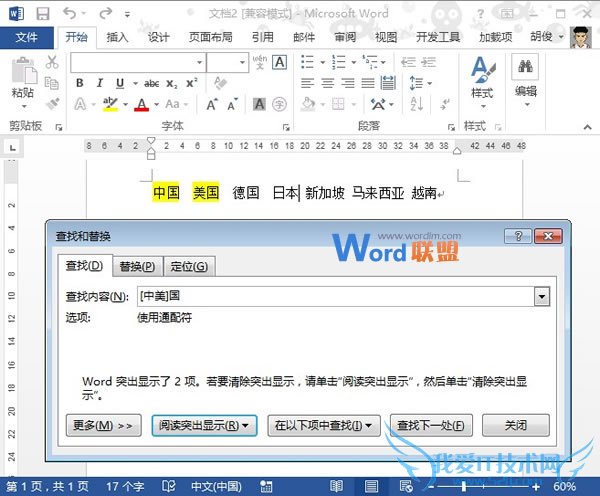Toggle superscript formatting
The height and width of the screenshot is (496, 600).
tap(191, 83)
